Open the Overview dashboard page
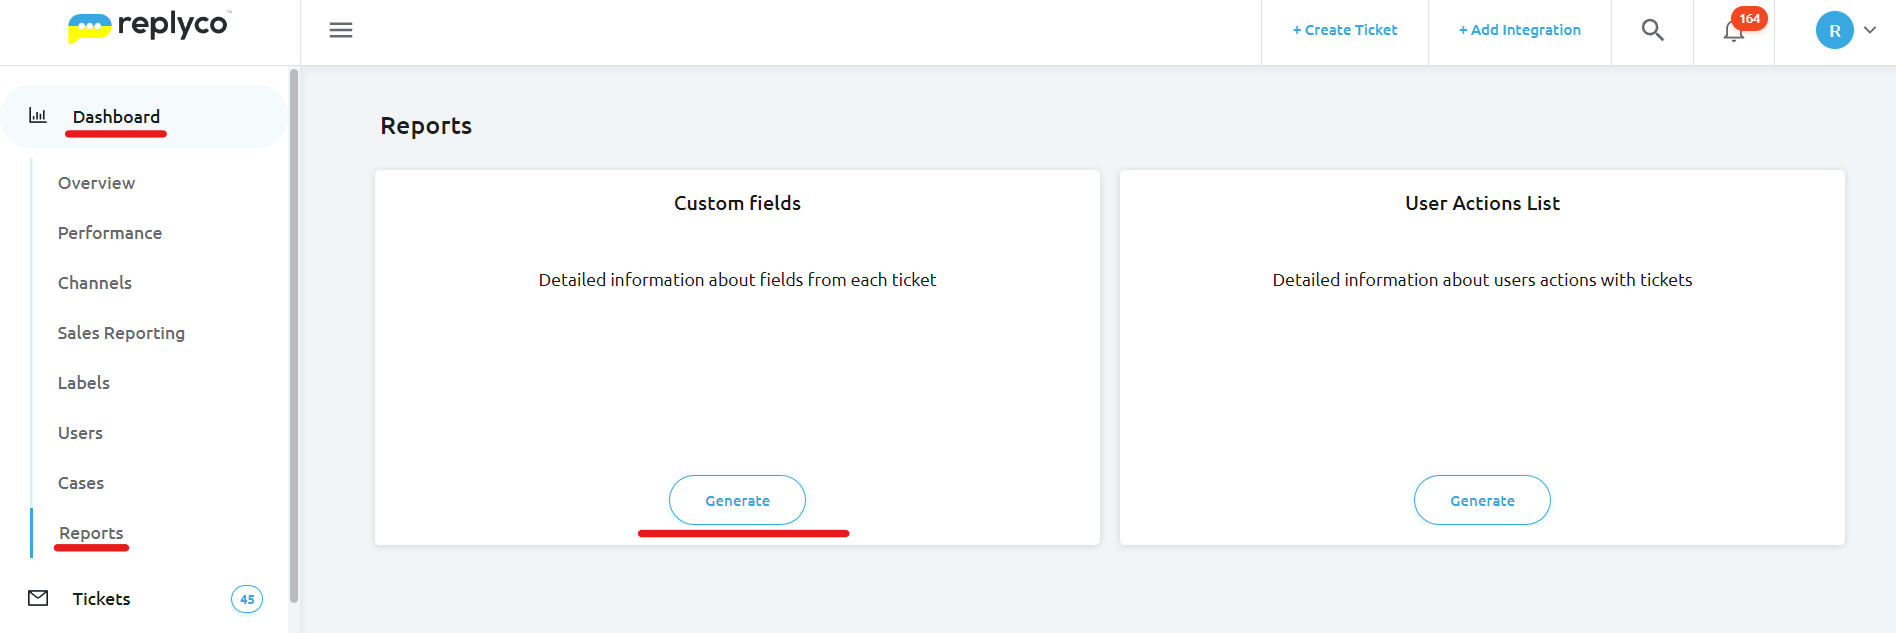This screenshot has height=633, width=1896. coord(96,183)
